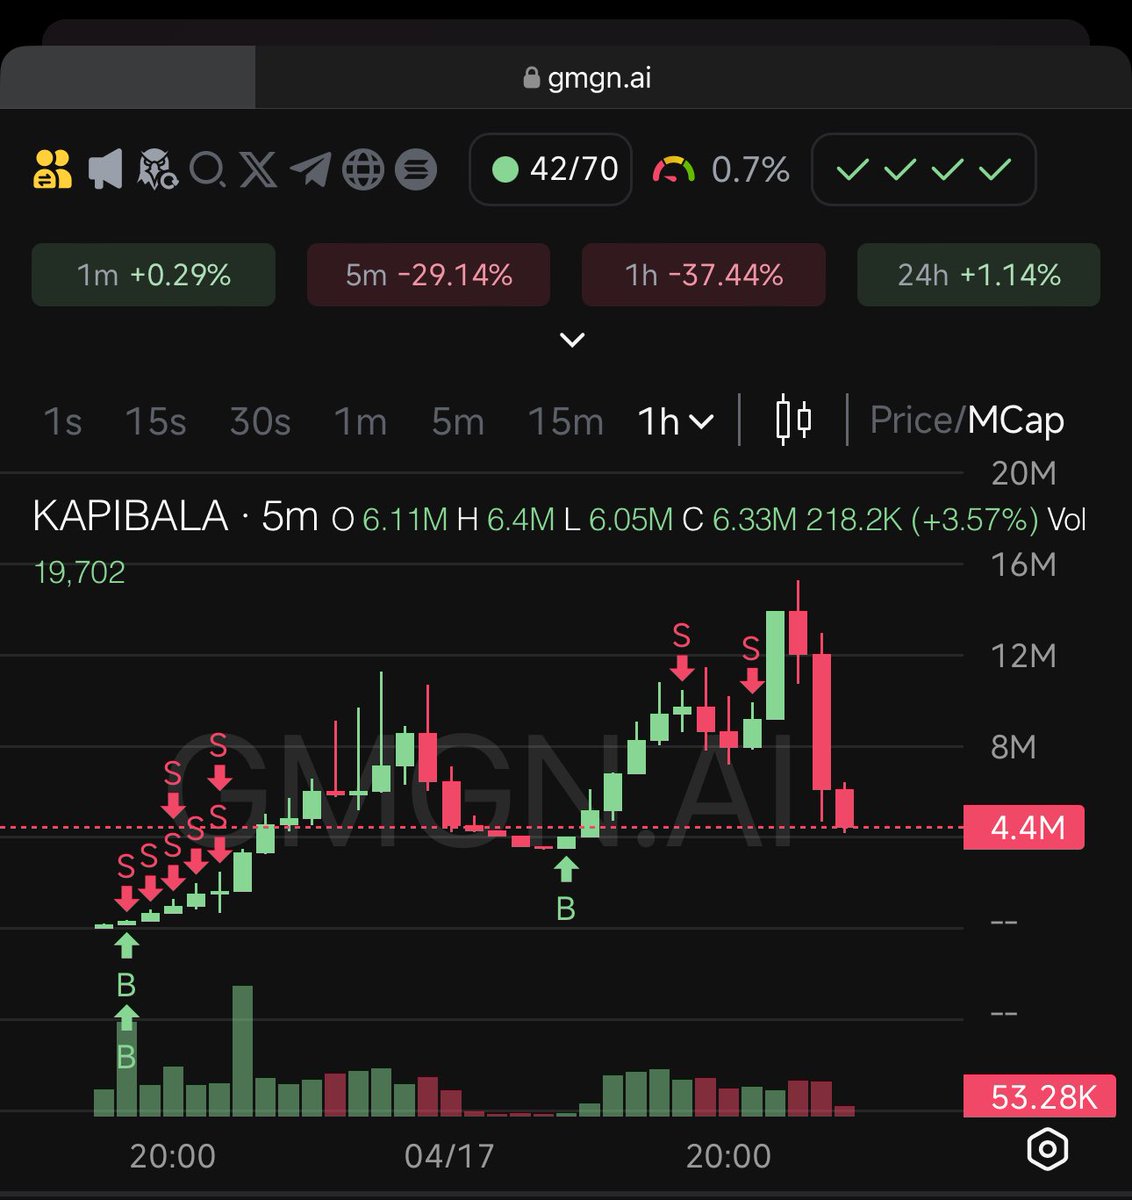
Task: Switch to the 15m timeframe
Action: tap(566, 421)
